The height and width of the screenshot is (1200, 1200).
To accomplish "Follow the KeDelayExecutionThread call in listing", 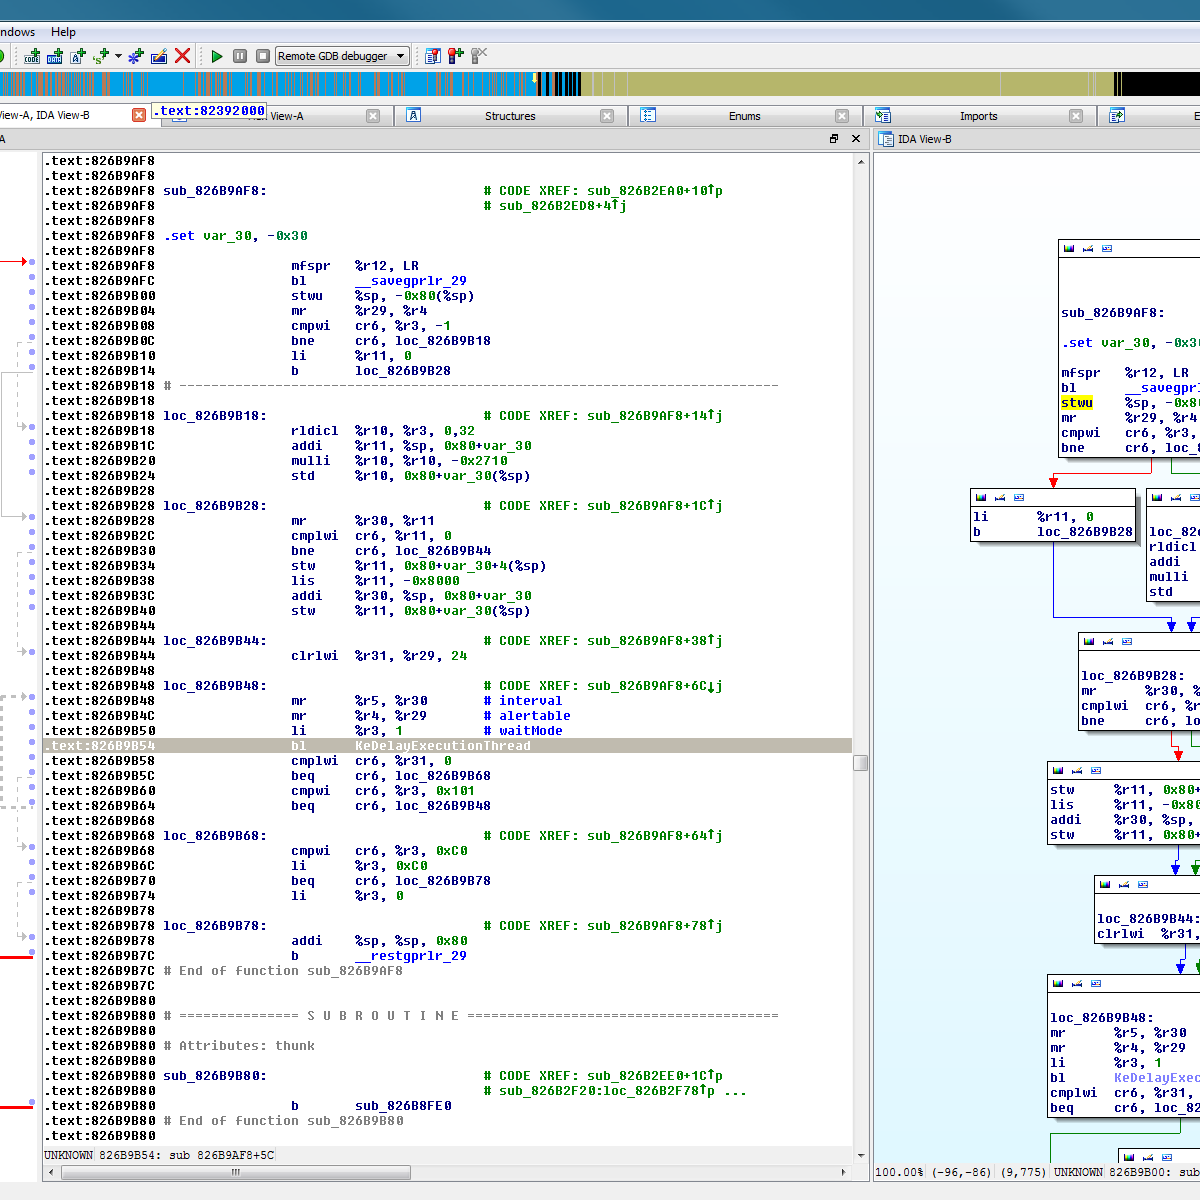I will pyautogui.click(x=442, y=746).
